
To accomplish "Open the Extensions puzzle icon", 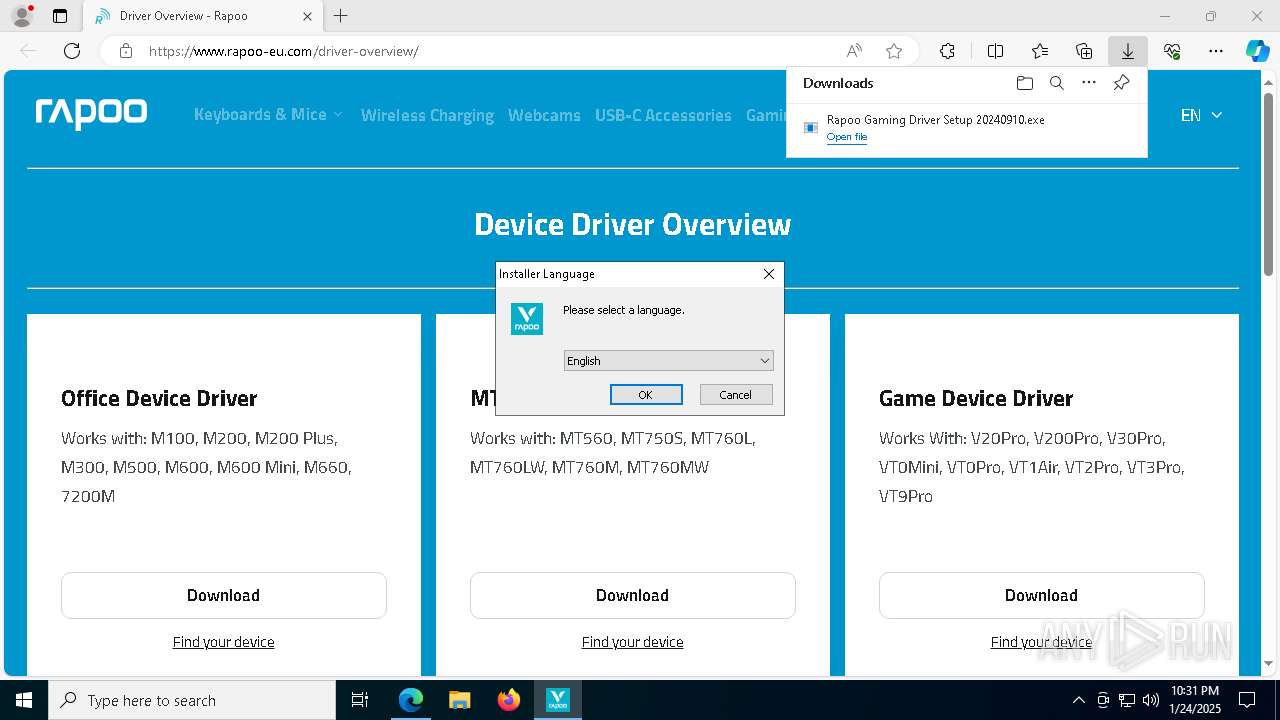I will tap(947, 51).
